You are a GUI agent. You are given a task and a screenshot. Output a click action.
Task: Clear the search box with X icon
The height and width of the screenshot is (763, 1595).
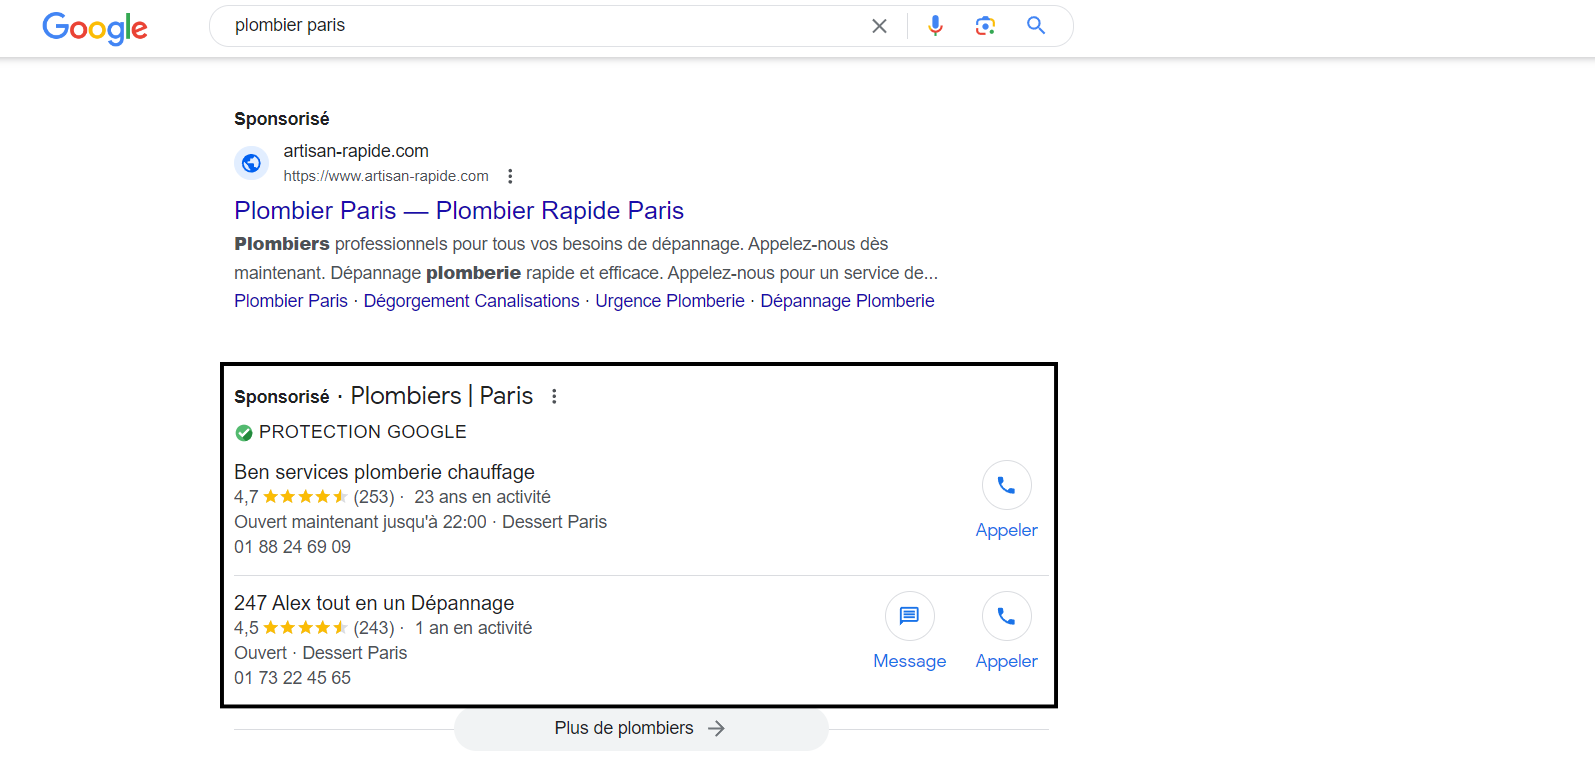coord(879,26)
